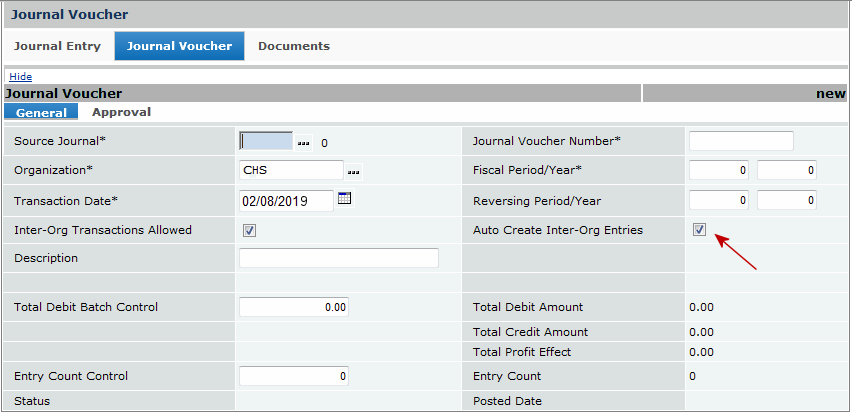852x413 pixels.
Task: Select the Journal Voucher top tab
Action: [x=179, y=46]
